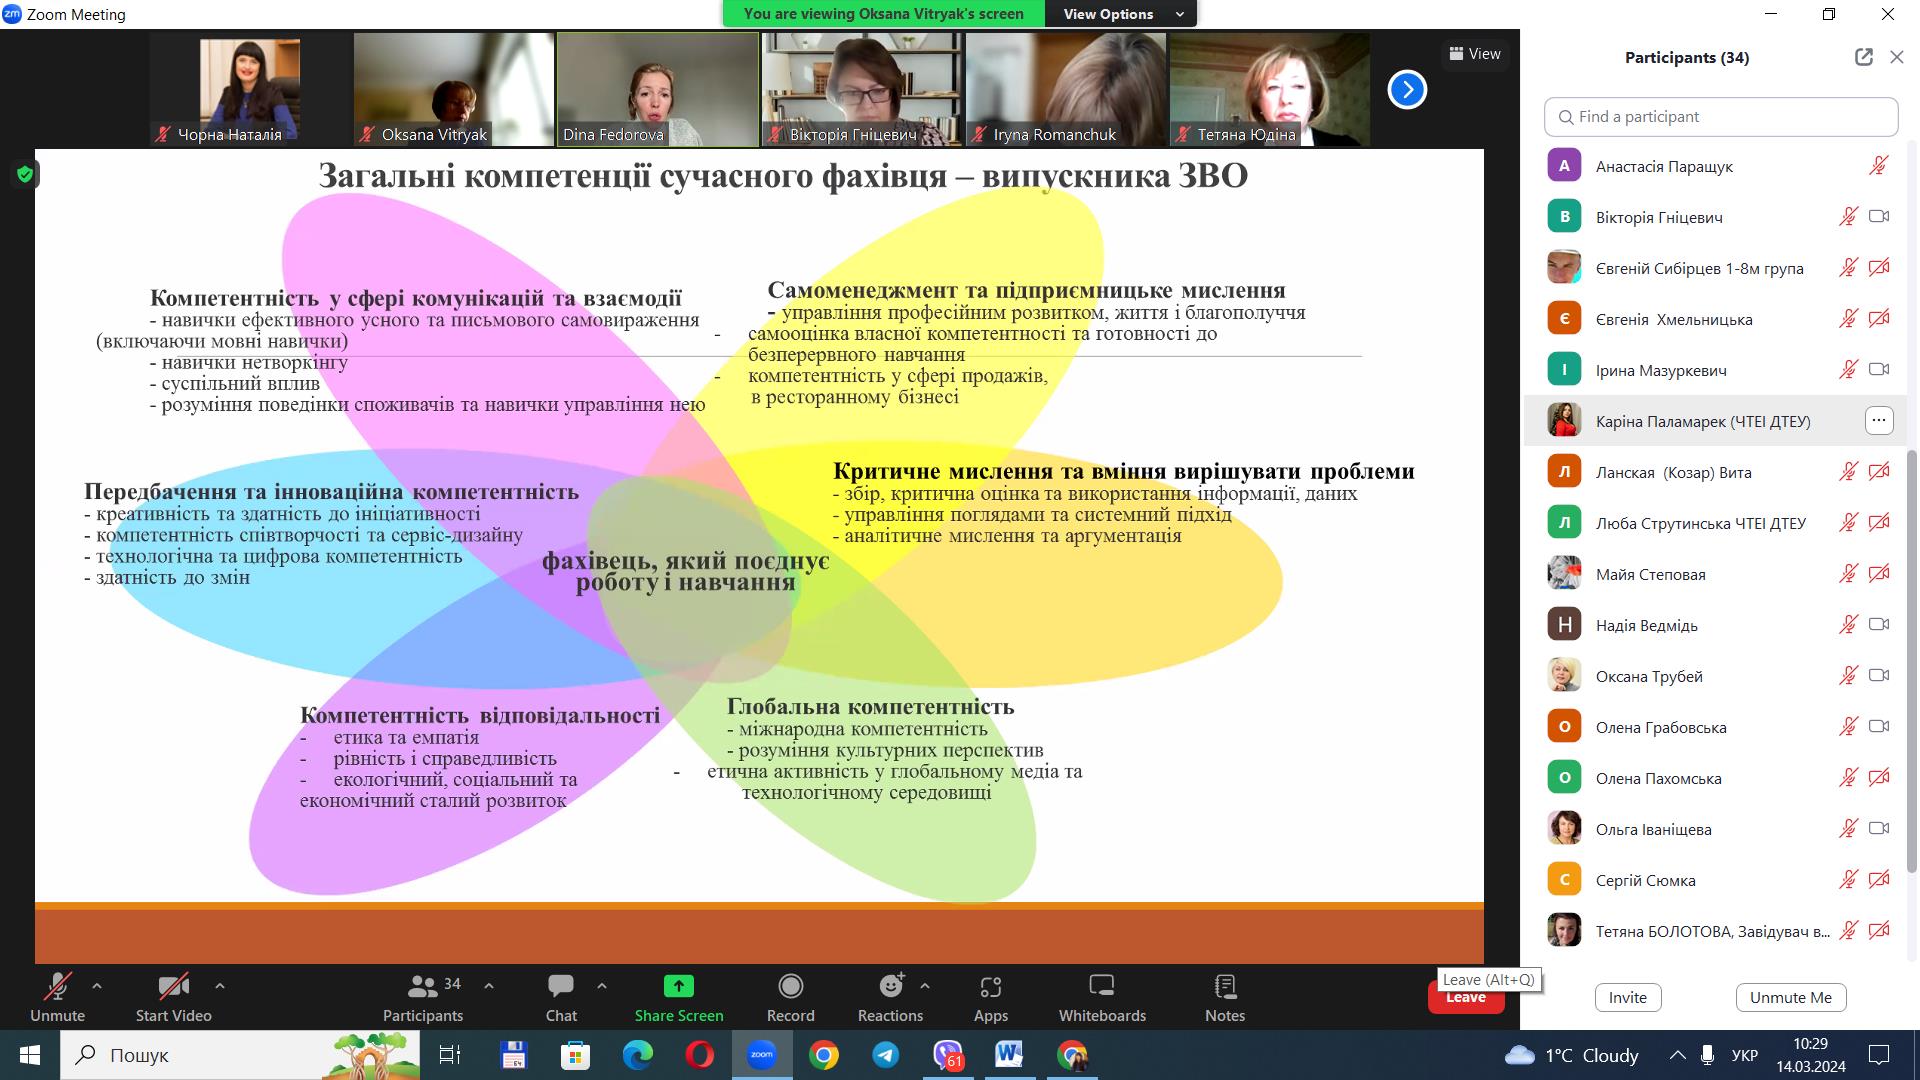Click the Invite button

coord(1627,997)
